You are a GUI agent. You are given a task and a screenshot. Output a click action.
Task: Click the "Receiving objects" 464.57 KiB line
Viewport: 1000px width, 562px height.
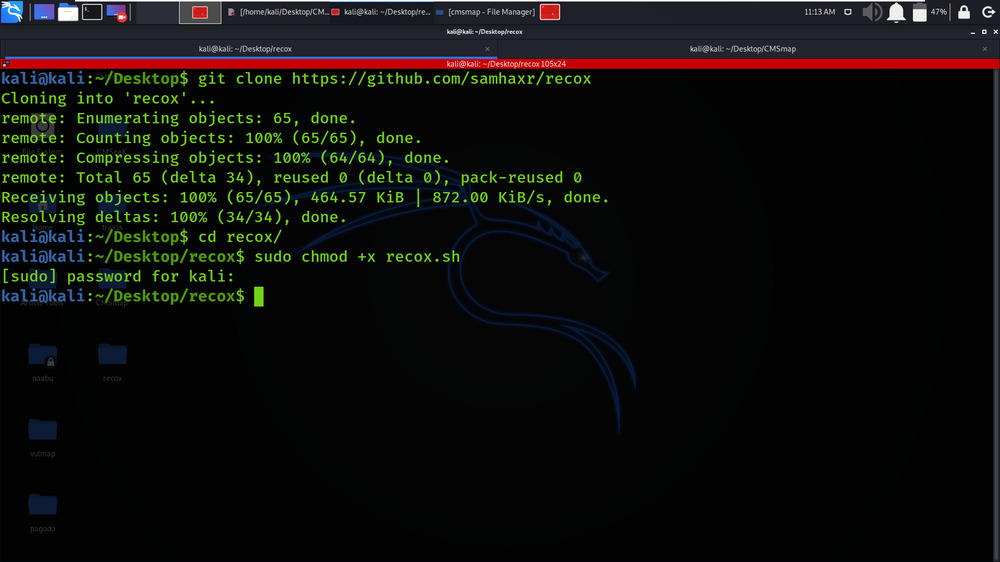point(305,198)
